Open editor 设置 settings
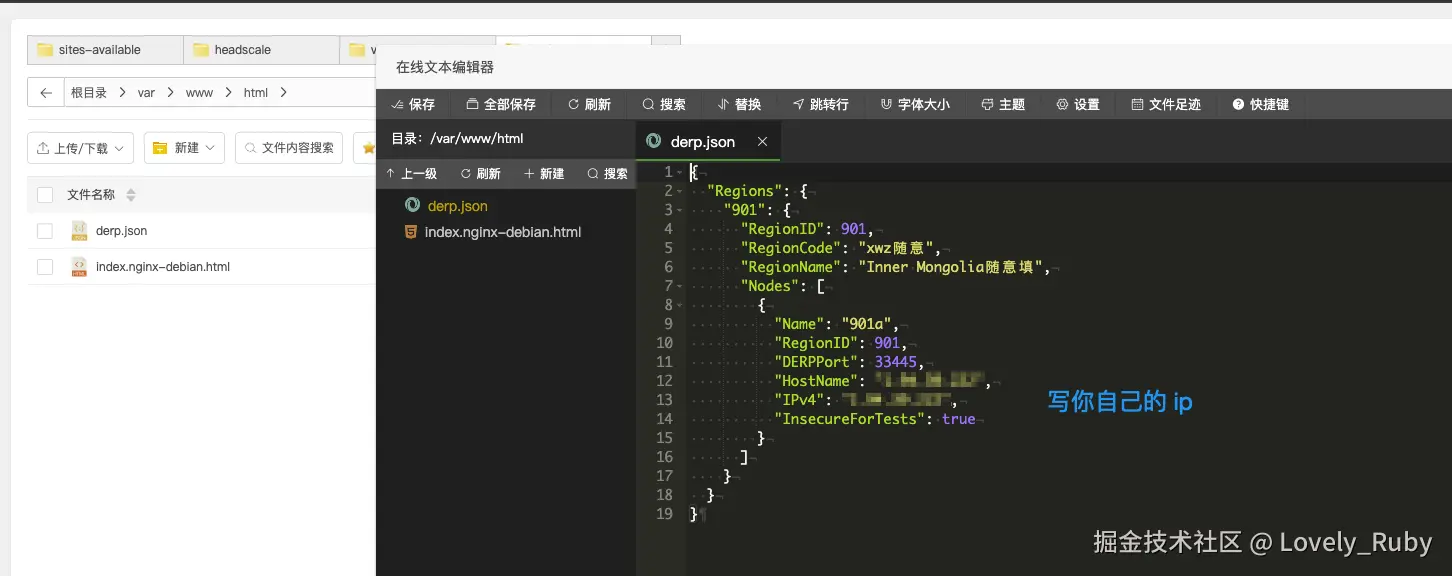 (1078, 104)
